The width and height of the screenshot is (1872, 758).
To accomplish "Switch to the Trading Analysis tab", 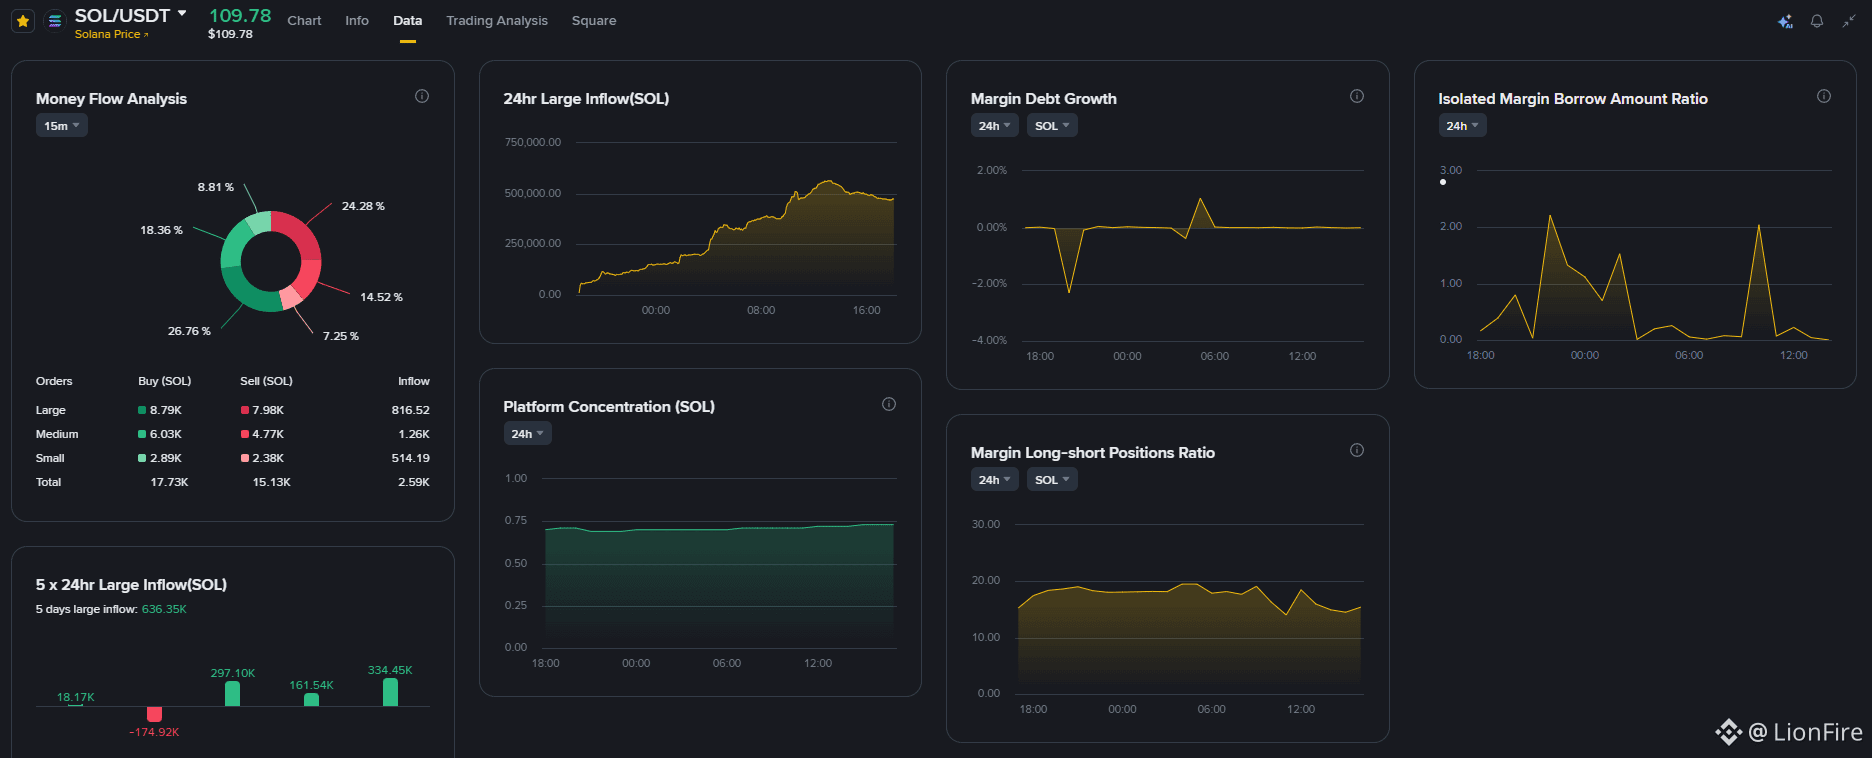I will 497,20.
